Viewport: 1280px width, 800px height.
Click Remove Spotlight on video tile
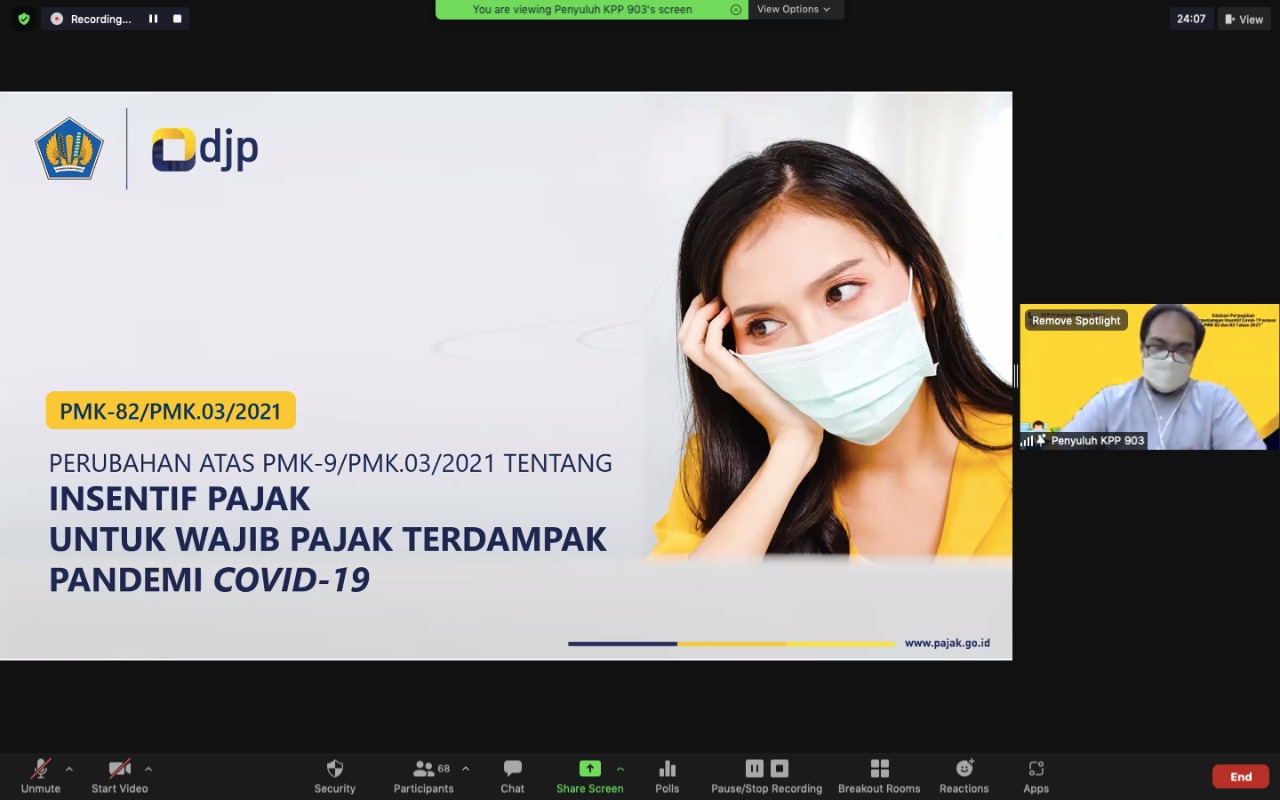pyautogui.click(x=1076, y=320)
